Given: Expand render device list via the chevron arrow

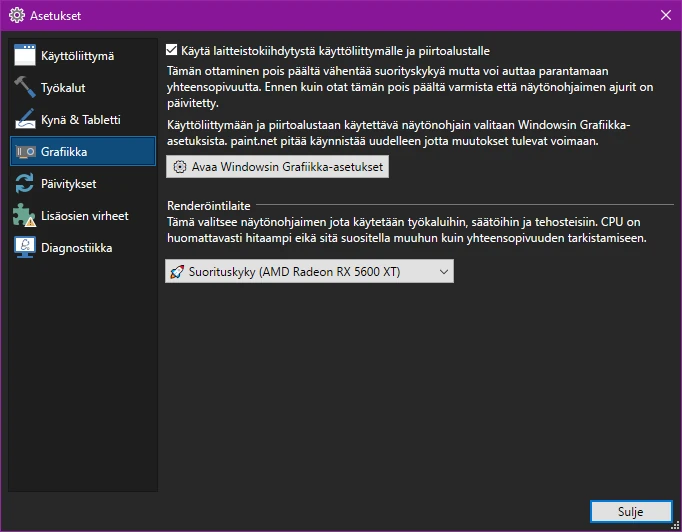Looking at the screenshot, I should 442,271.
